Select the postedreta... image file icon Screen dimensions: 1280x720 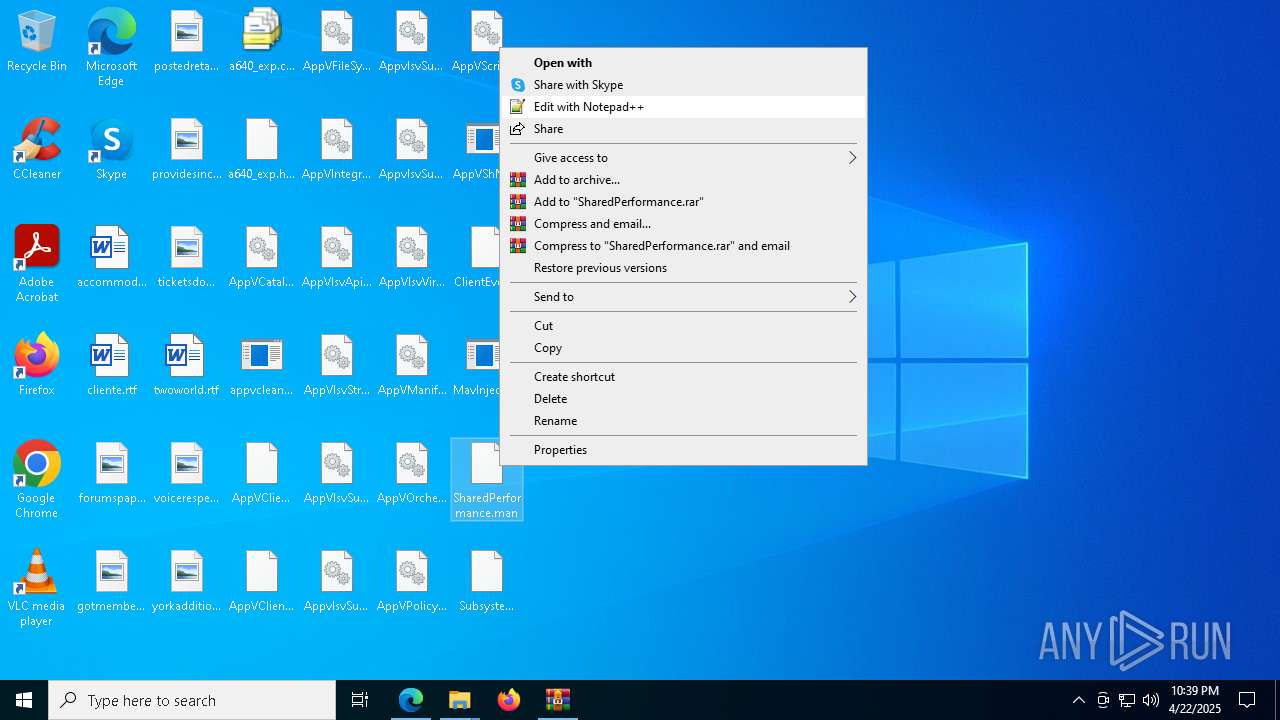(186, 42)
